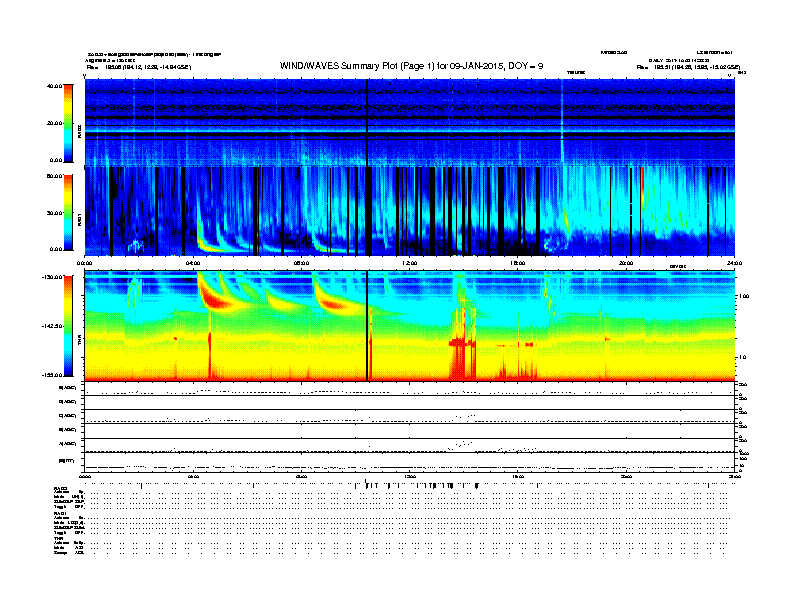
Task: Click the RAD1 intensity color bar
Action: [x=68, y=213]
